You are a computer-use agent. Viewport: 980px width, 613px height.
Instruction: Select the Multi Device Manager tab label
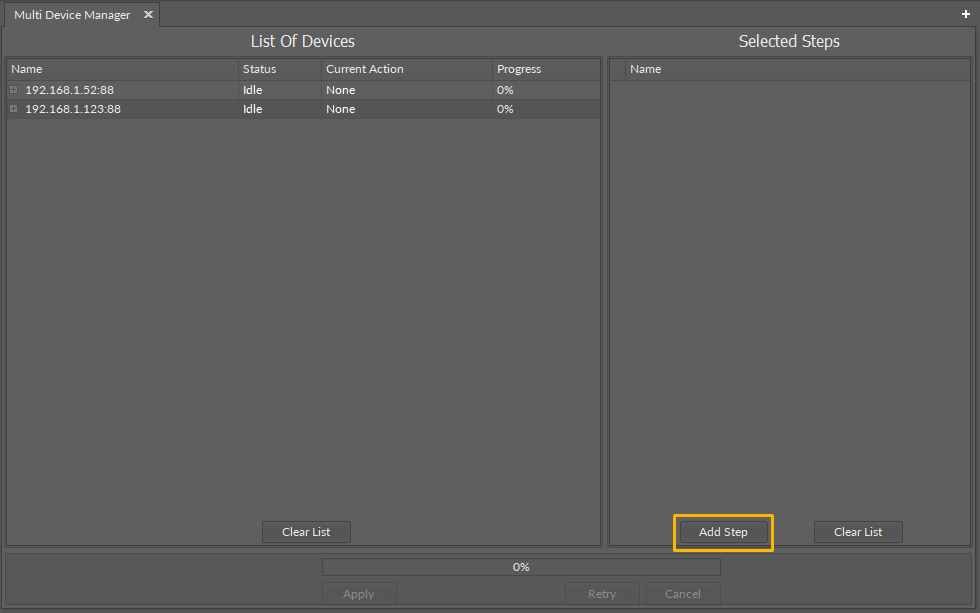pyautogui.click(x=70, y=14)
